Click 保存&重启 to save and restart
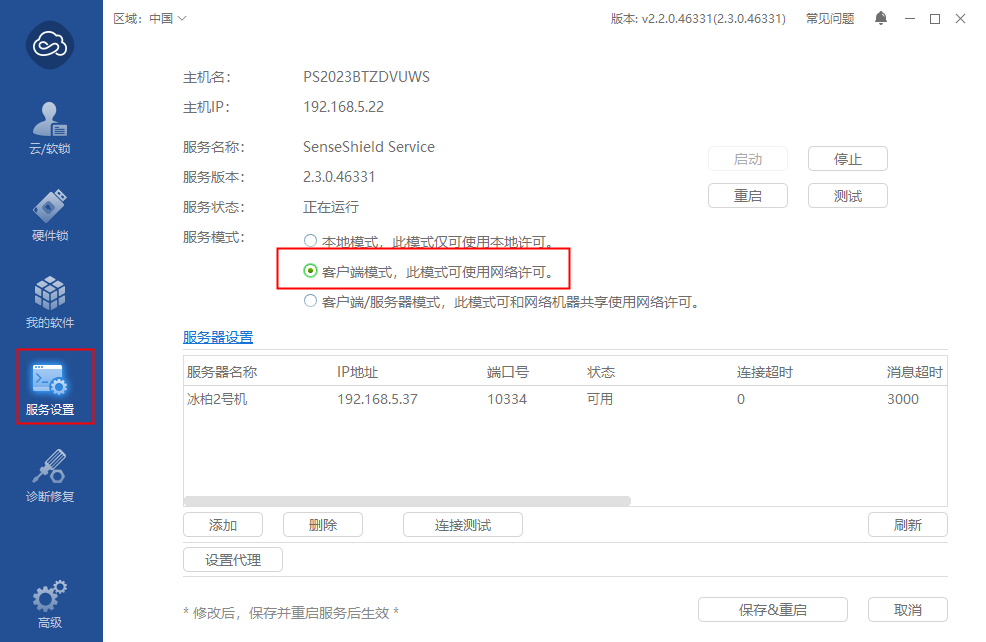Viewport: 986px width, 642px height. point(772,610)
